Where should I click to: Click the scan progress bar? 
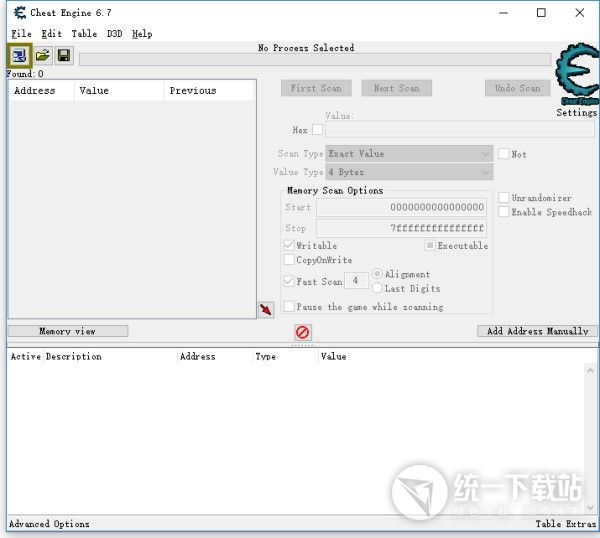(x=315, y=60)
